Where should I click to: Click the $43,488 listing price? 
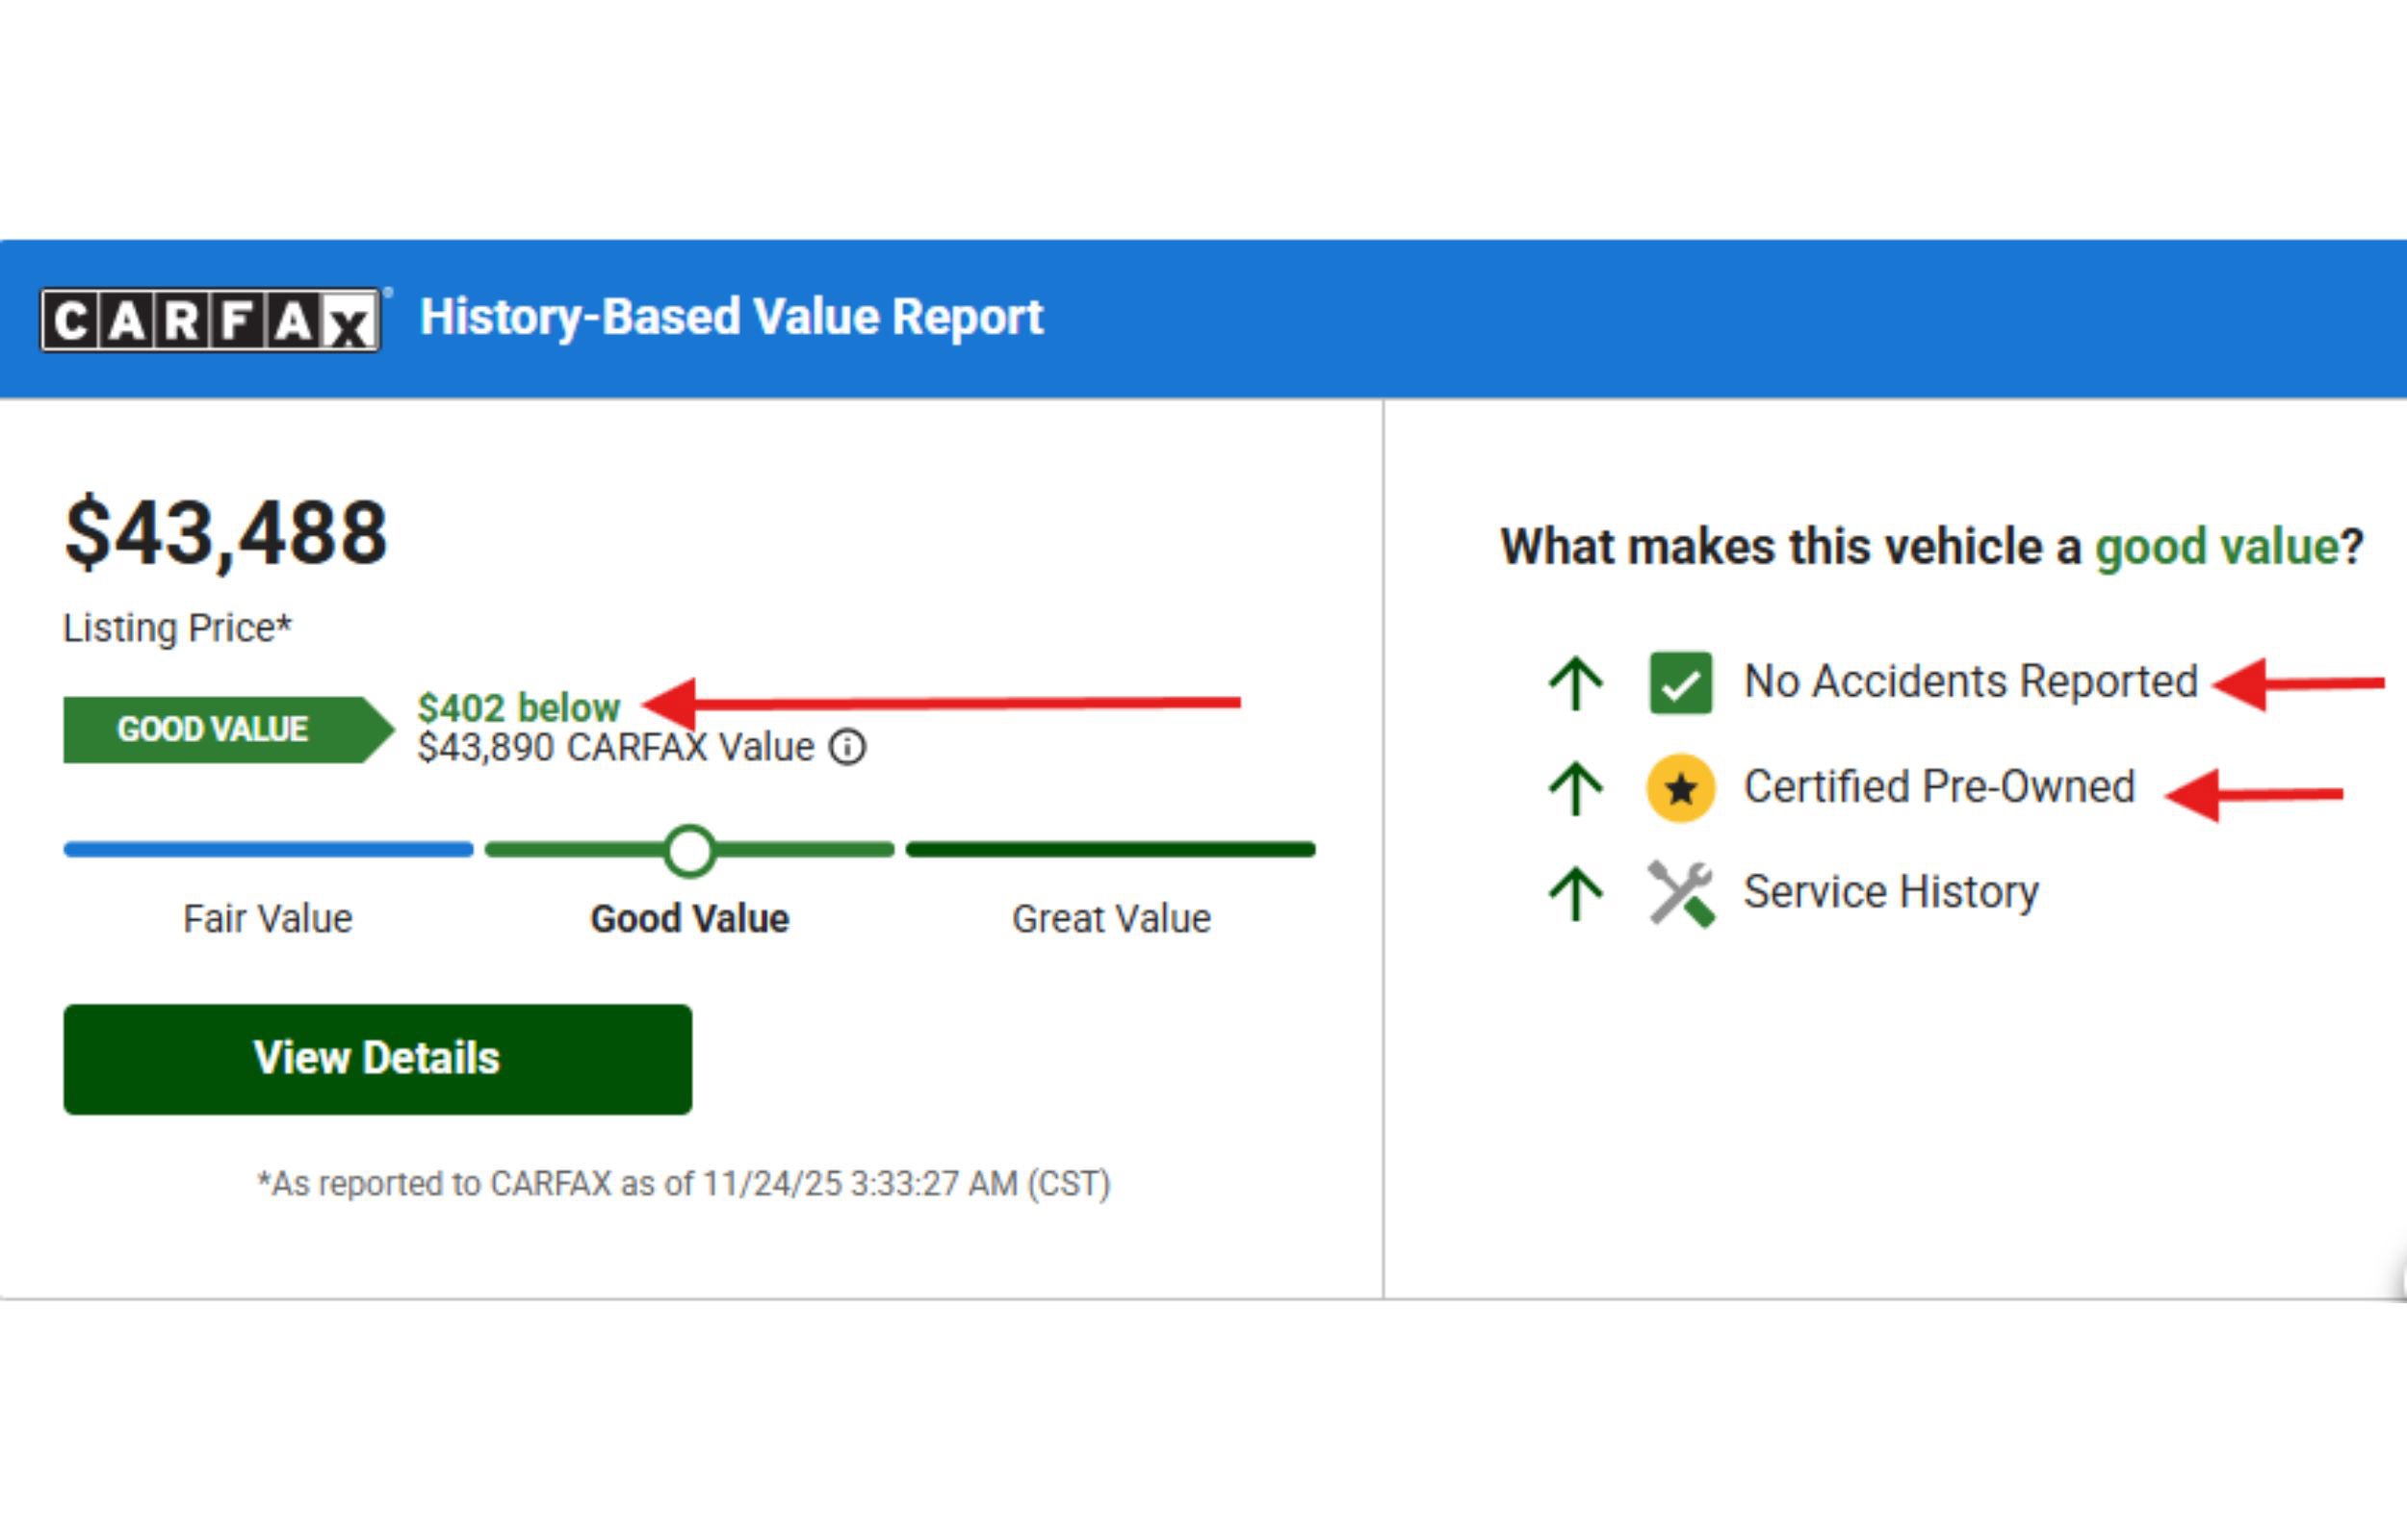(x=226, y=533)
